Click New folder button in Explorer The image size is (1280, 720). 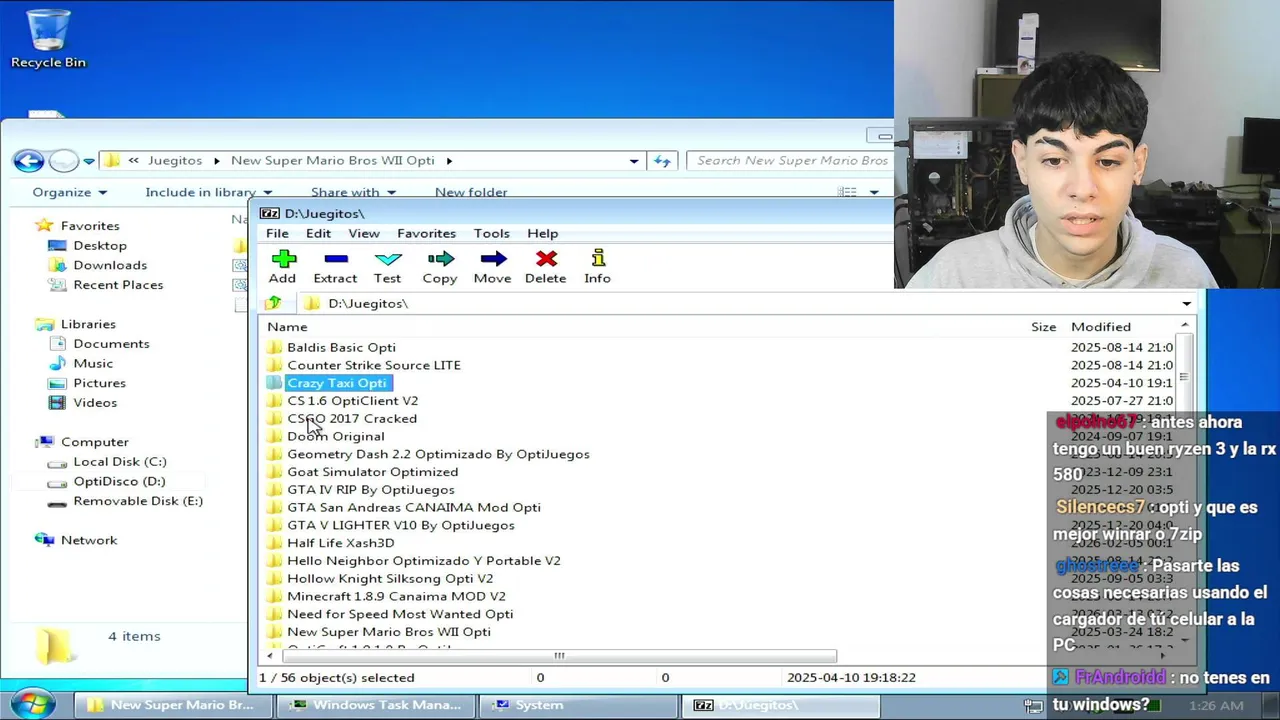pyautogui.click(x=471, y=192)
